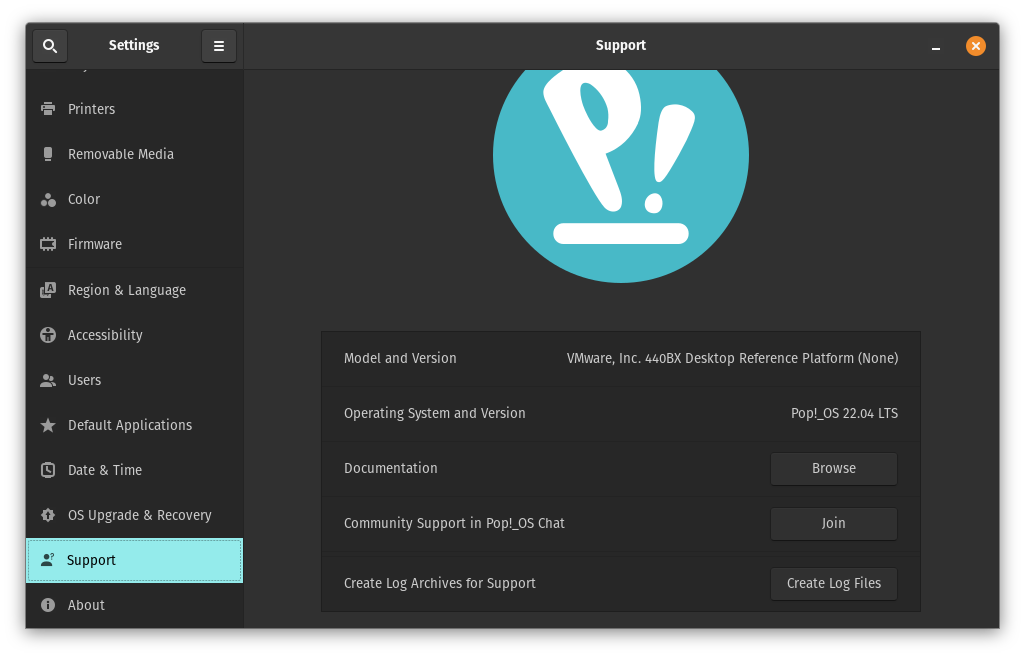Click the Create Log Files button
Viewport: 1025px width, 657px height.
pyautogui.click(x=833, y=583)
